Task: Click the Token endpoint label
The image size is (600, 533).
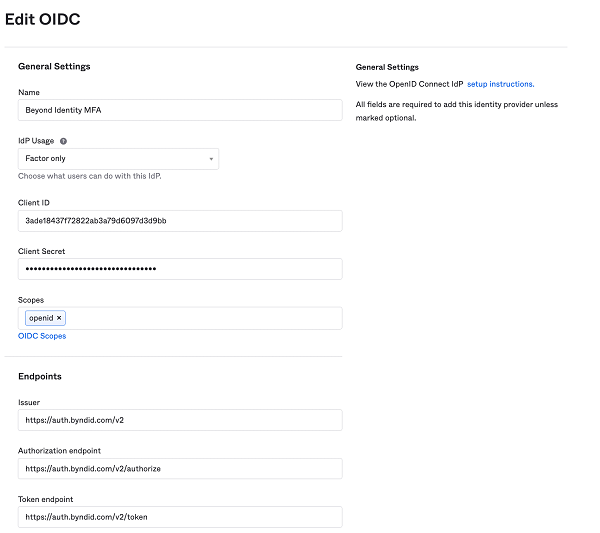Action: coord(45,500)
